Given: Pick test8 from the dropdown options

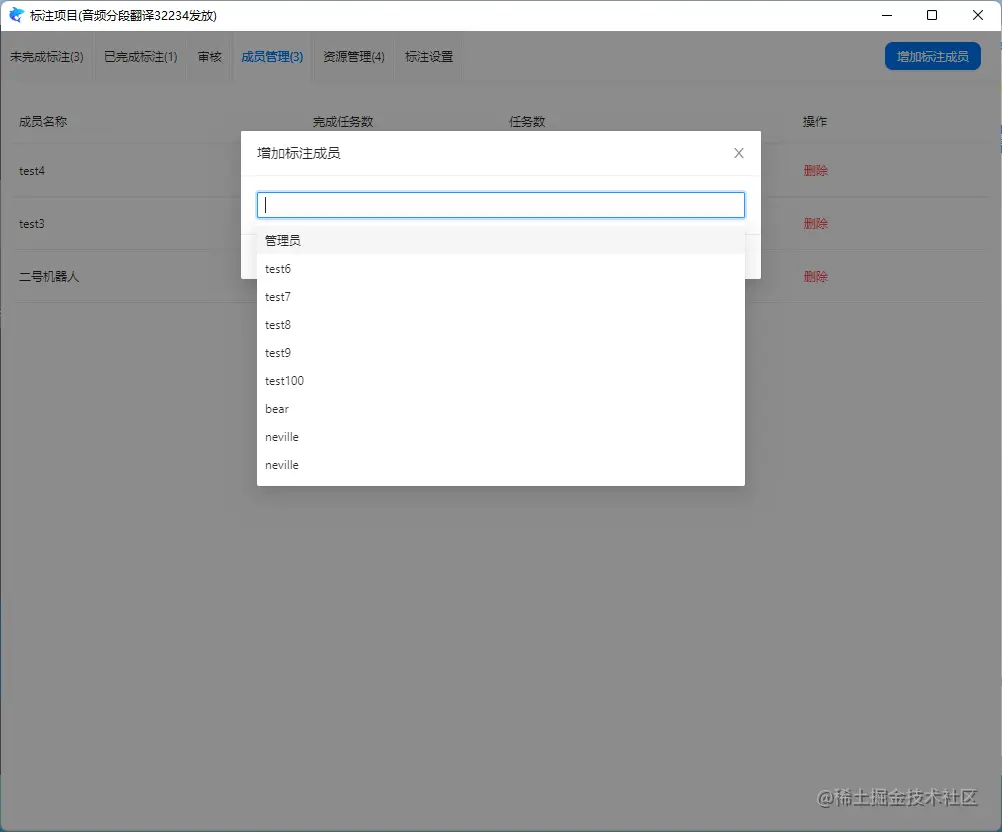Looking at the screenshot, I should [x=500, y=325].
